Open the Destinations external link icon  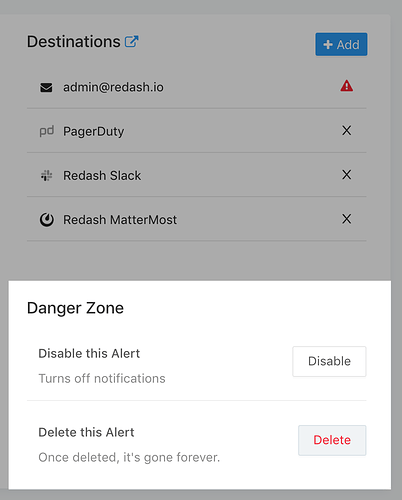click(131, 42)
